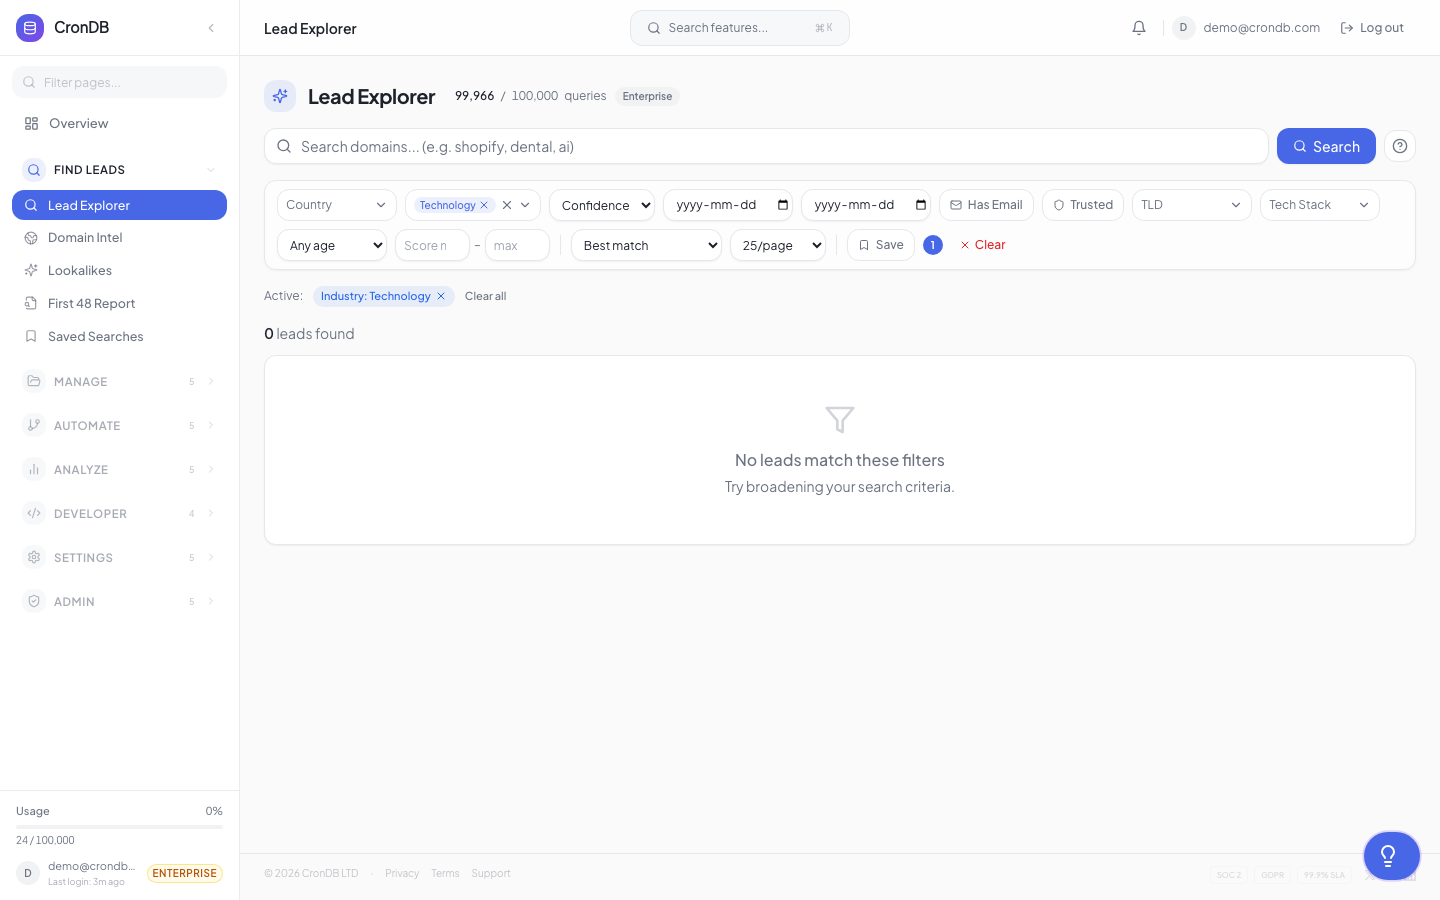Screen dimensions: 1440x900
Task: Log out of the account
Action: click(1372, 28)
